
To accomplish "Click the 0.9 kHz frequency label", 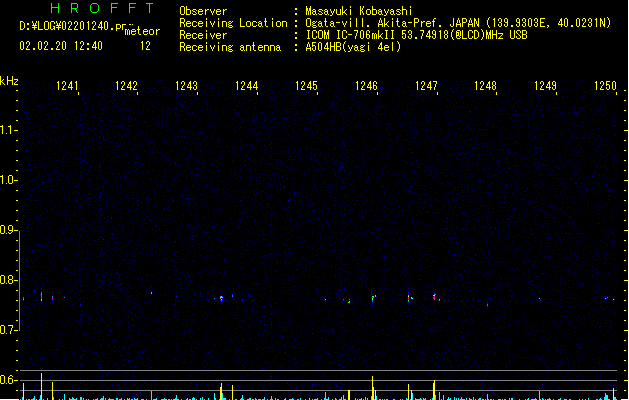I will 7,230.
